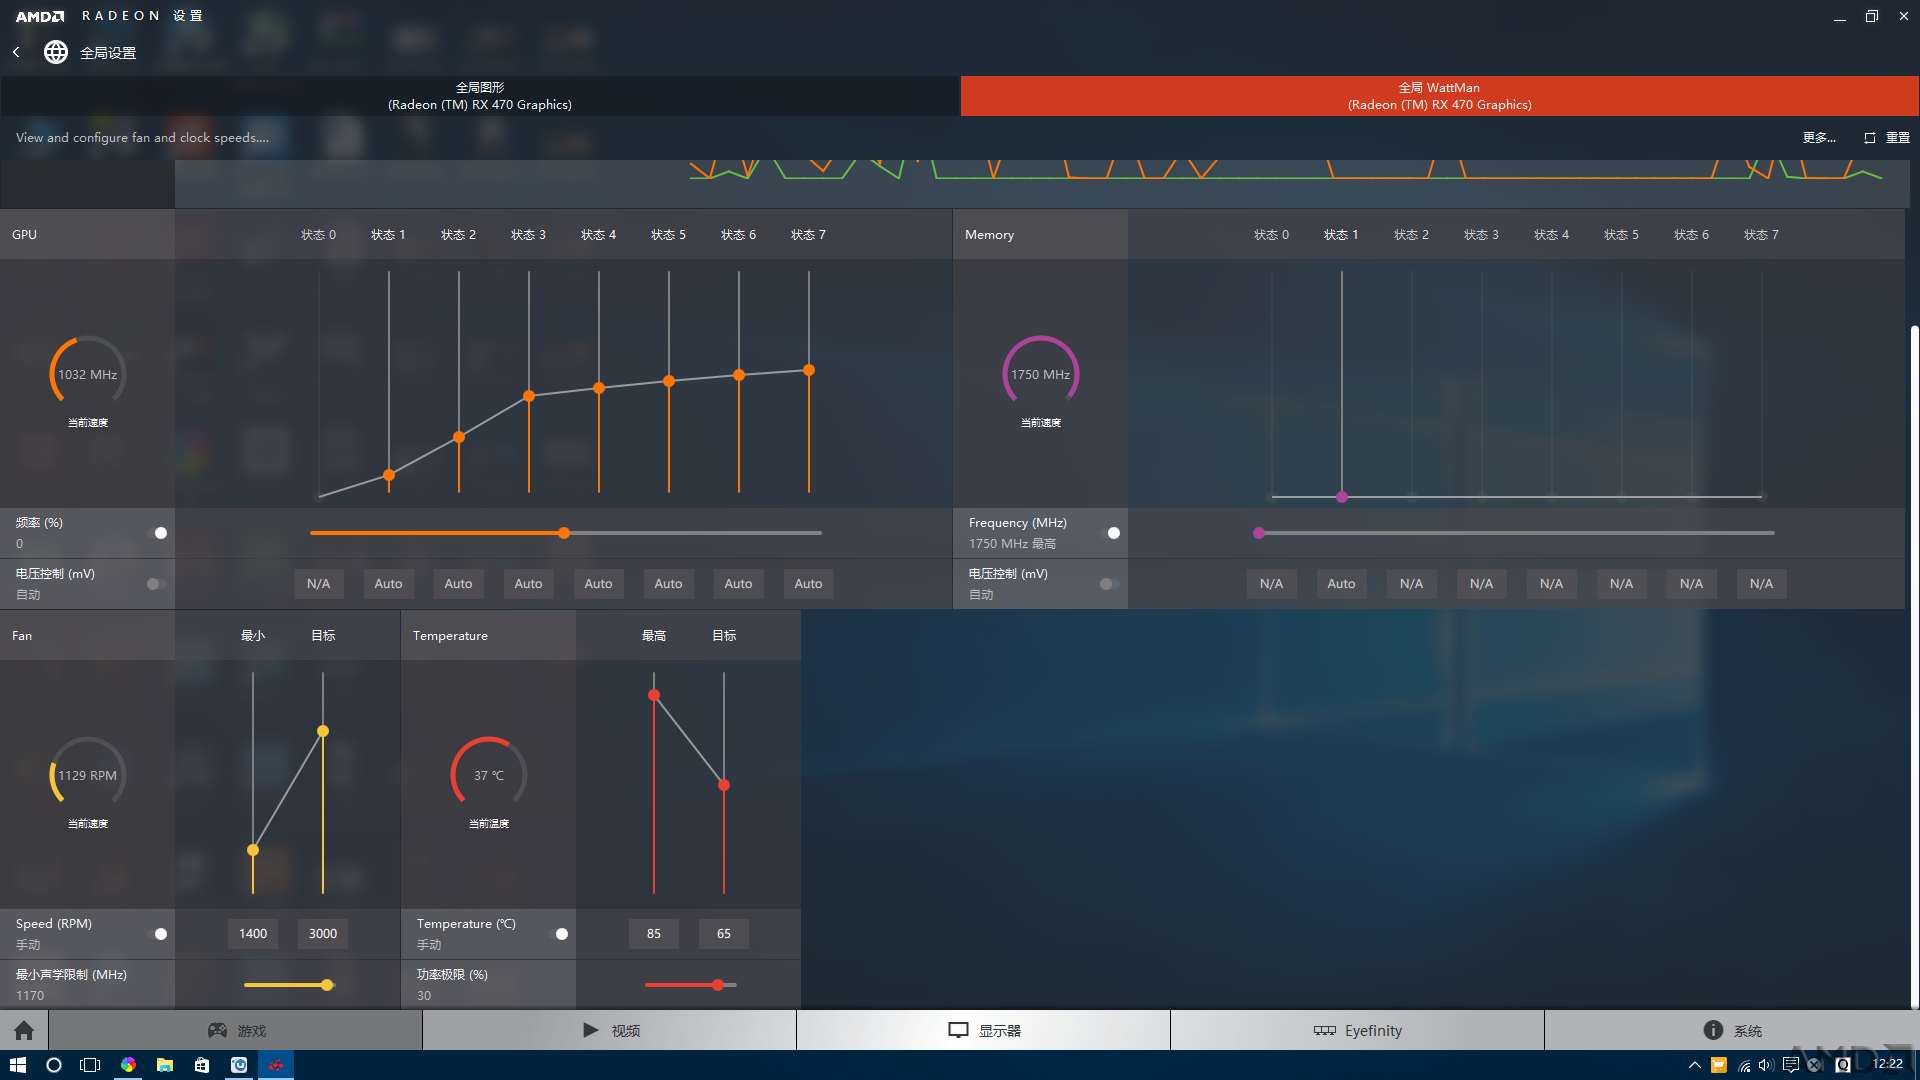Toggle Memory 电压控制 (mV) switch
The height and width of the screenshot is (1080, 1920).
click(x=1109, y=584)
